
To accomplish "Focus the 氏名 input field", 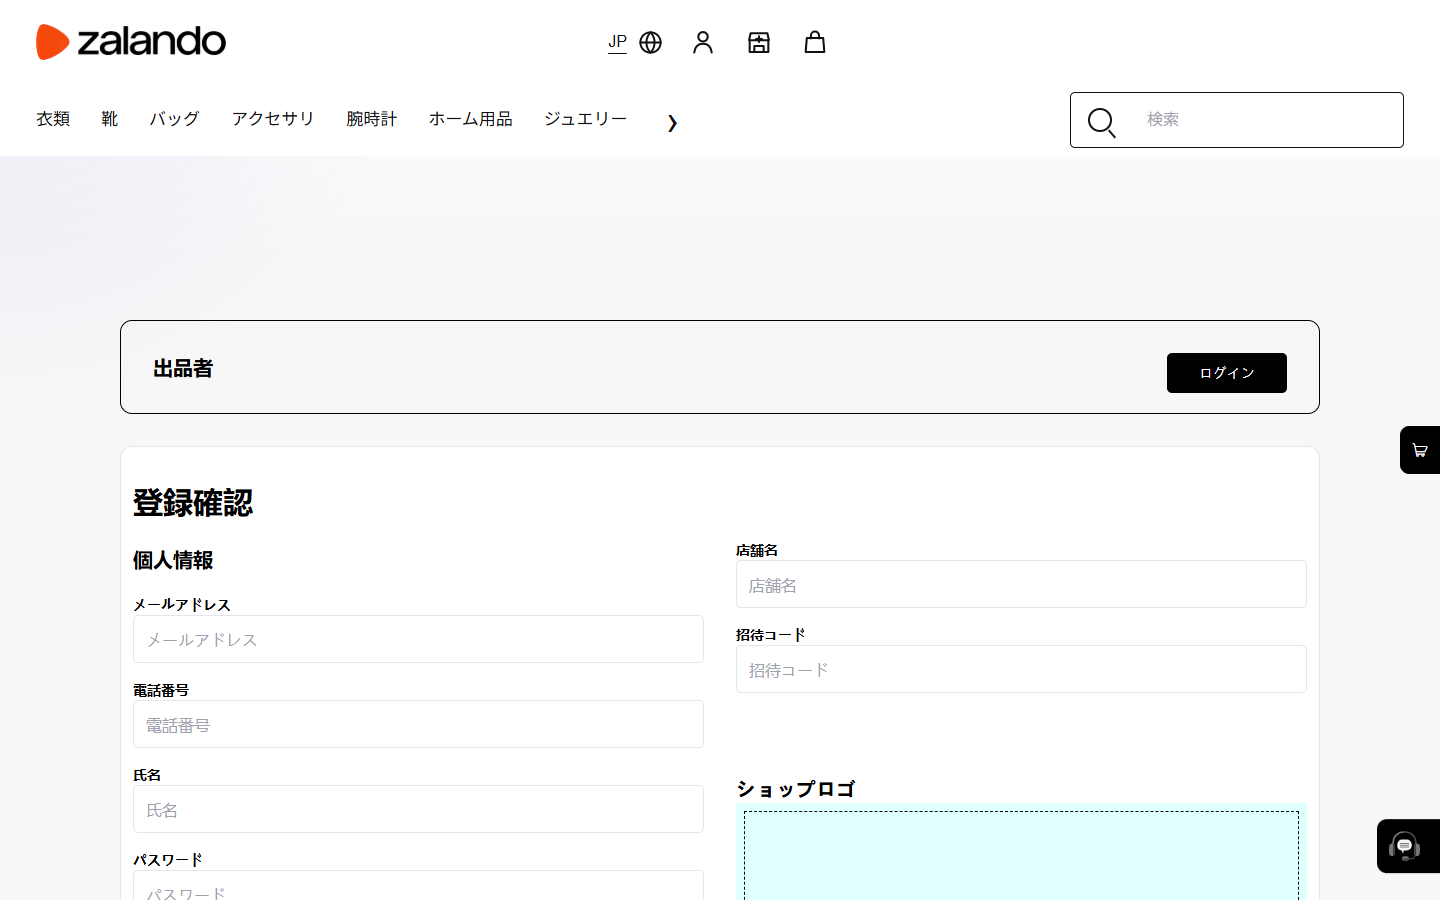I will (418, 809).
